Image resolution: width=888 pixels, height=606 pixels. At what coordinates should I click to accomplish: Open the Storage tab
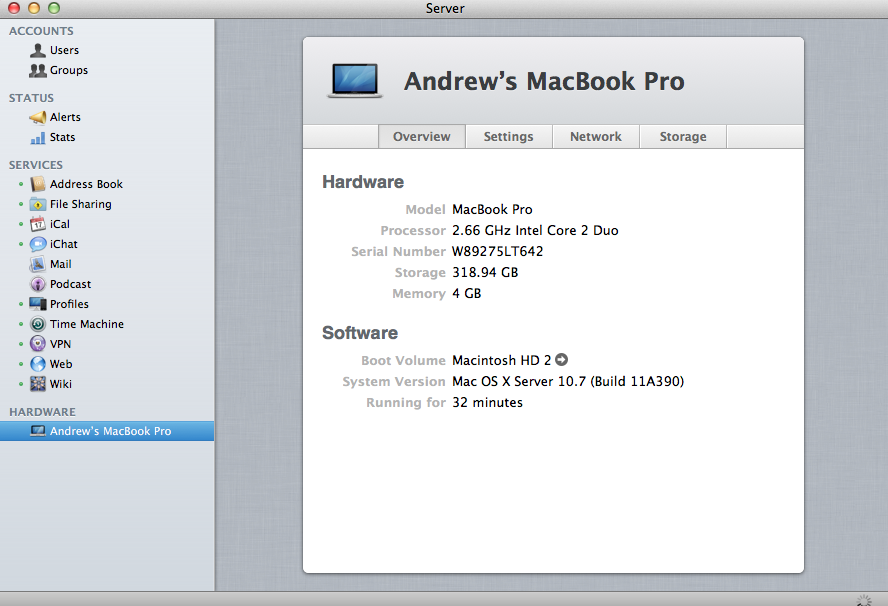click(683, 136)
